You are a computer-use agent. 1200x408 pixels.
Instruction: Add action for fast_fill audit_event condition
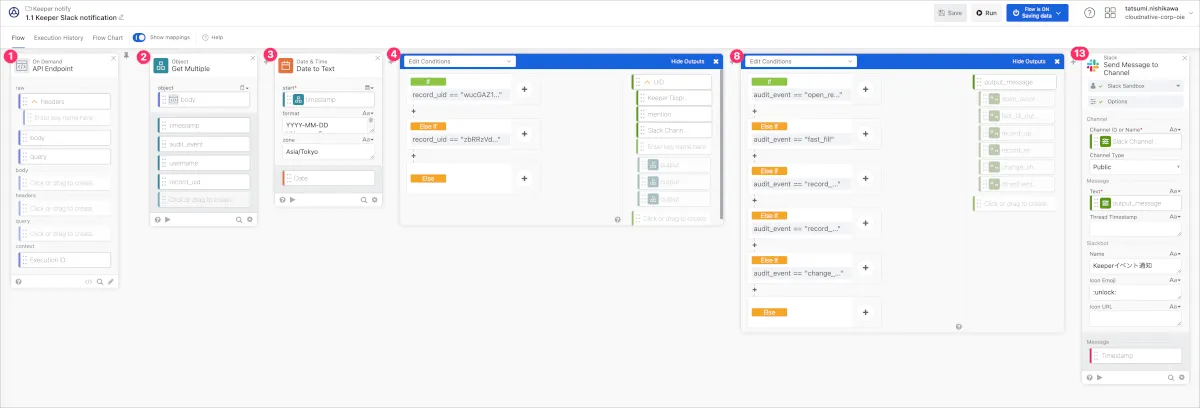pyautogui.click(x=864, y=134)
